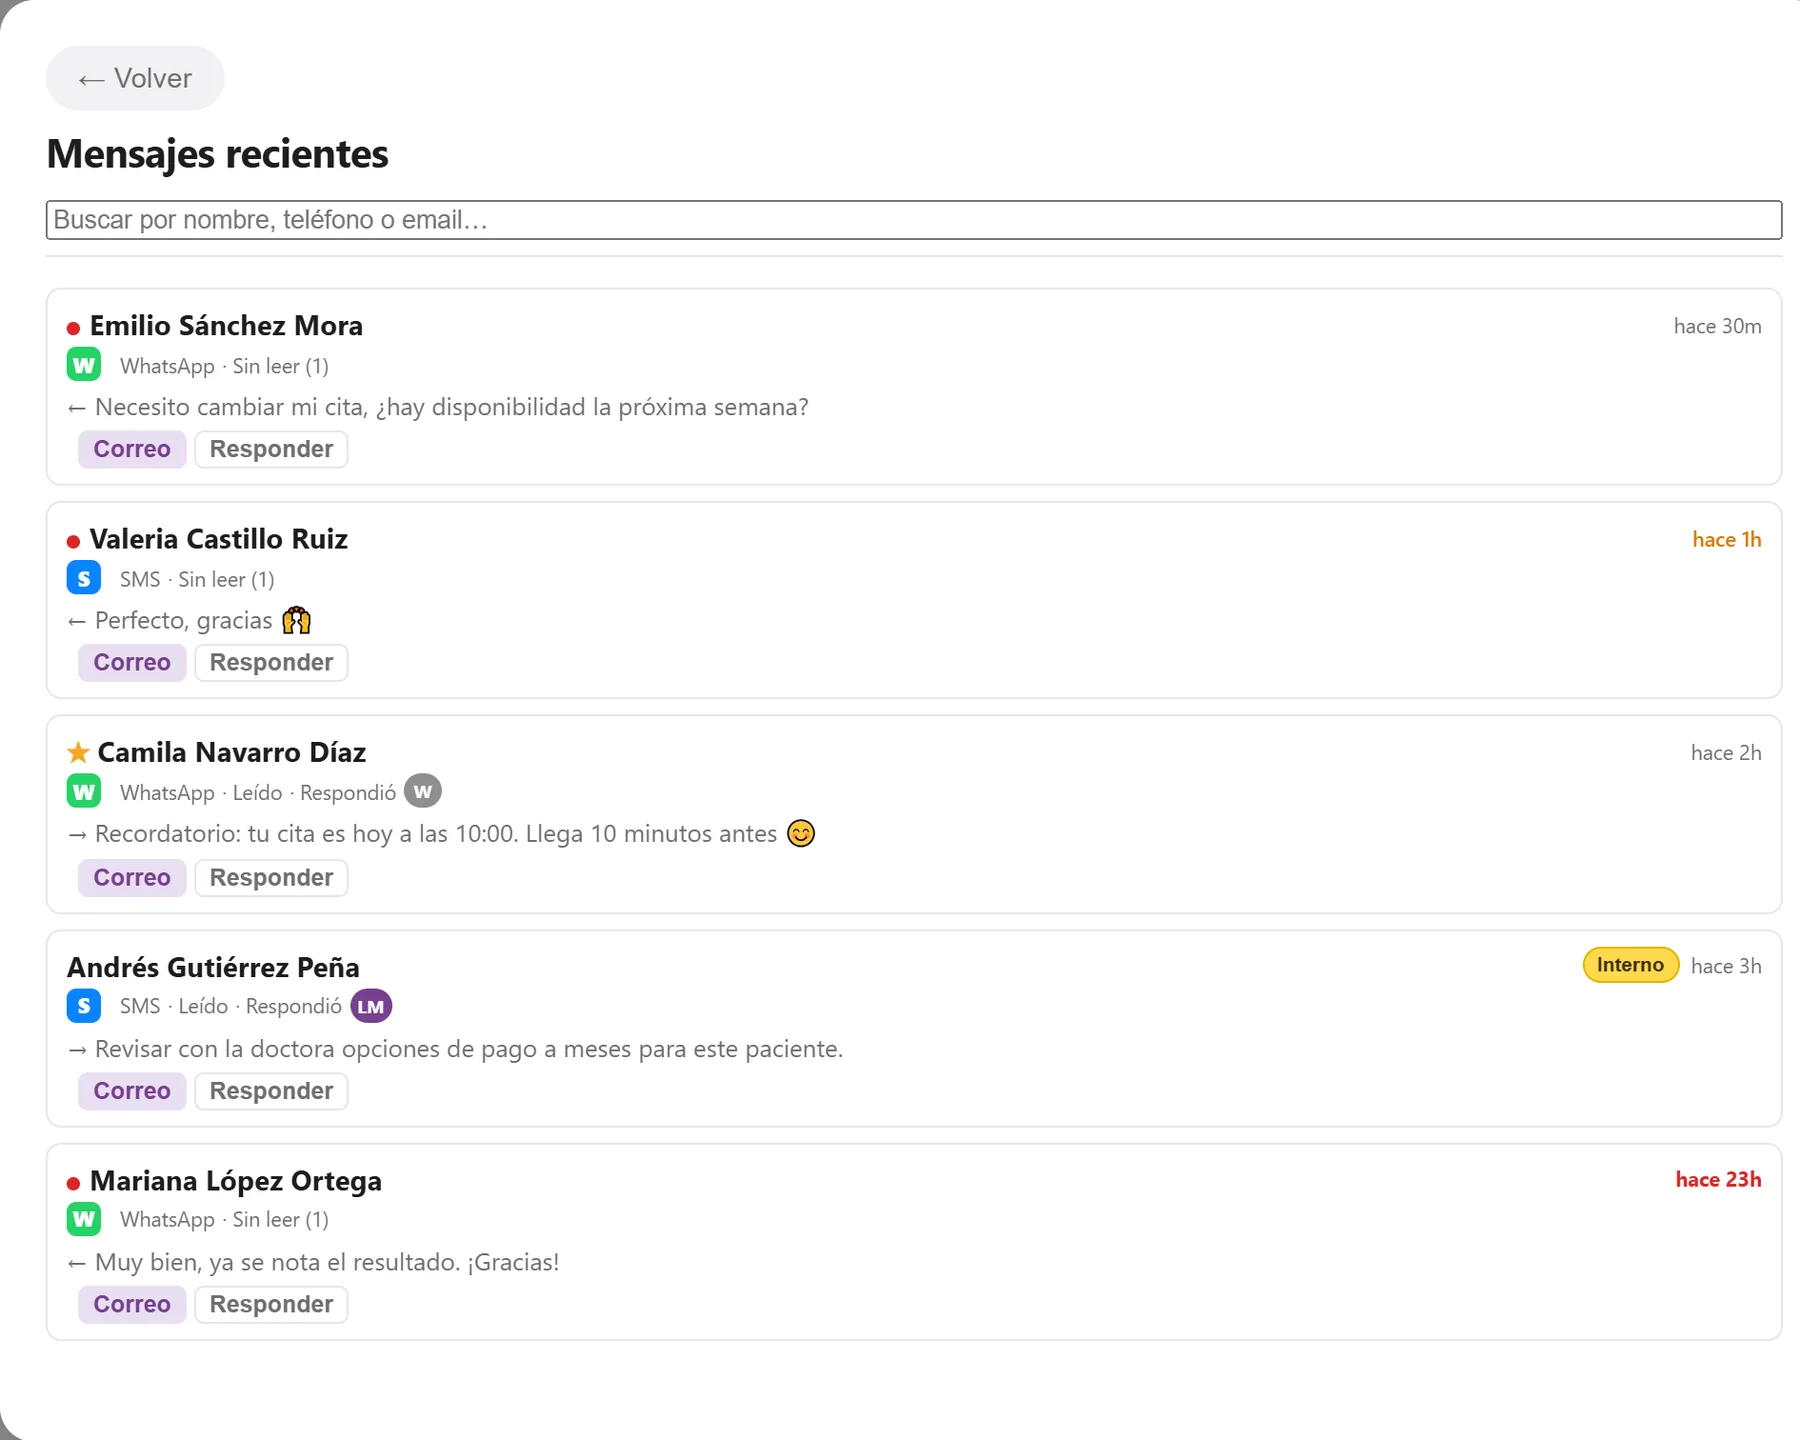This screenshot has width=1800, height=1440.
Task: Click the red unread dot beside Mariana López Ortega
Action: coord(73,1183)
